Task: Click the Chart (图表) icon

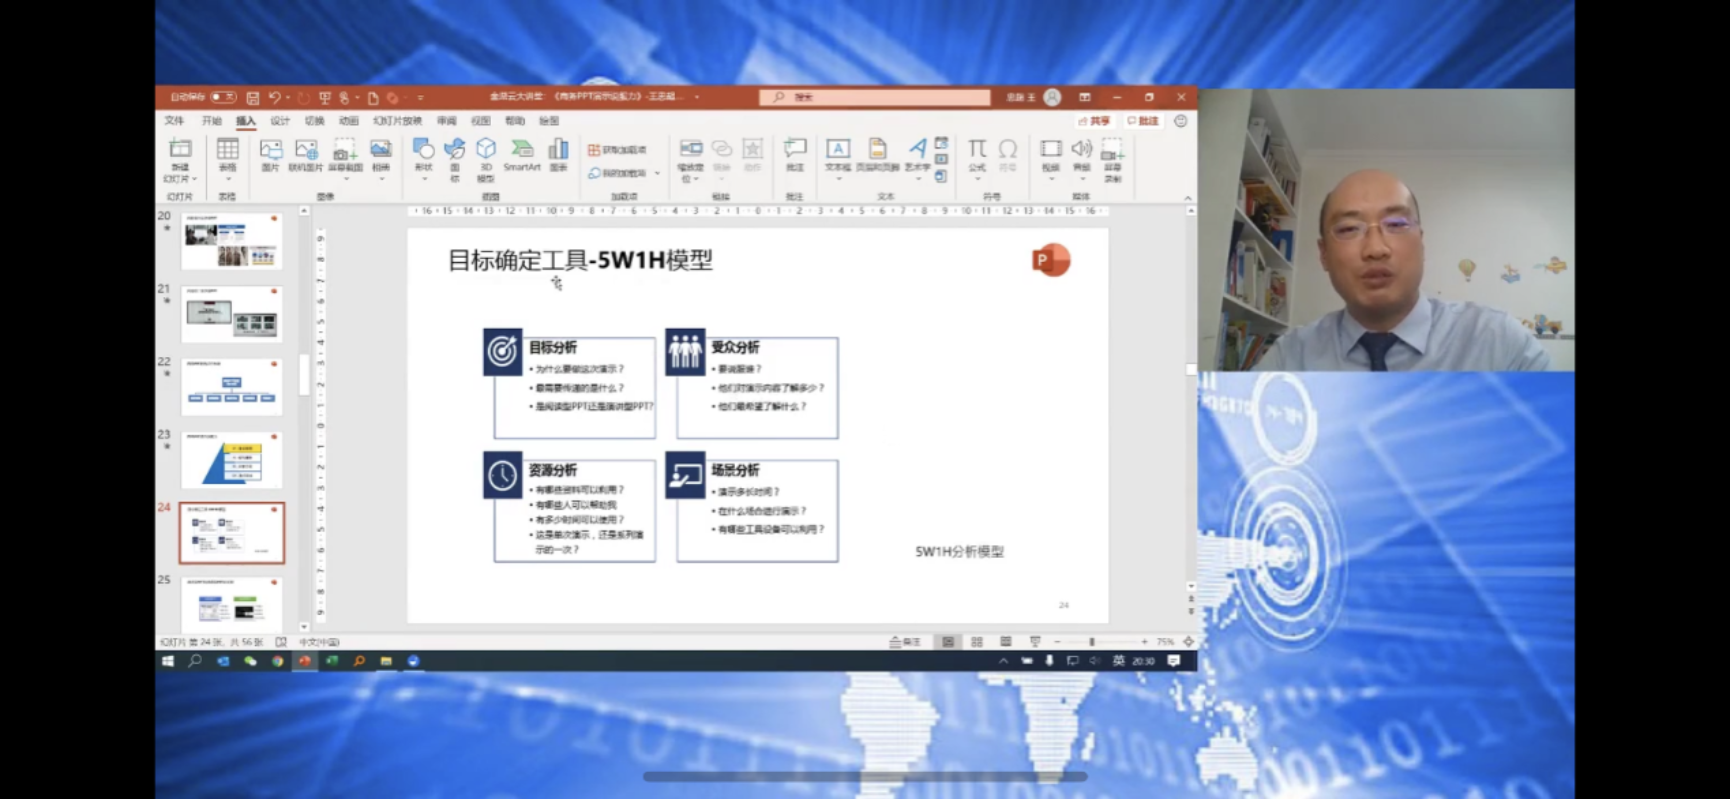Action: [558, 154]
